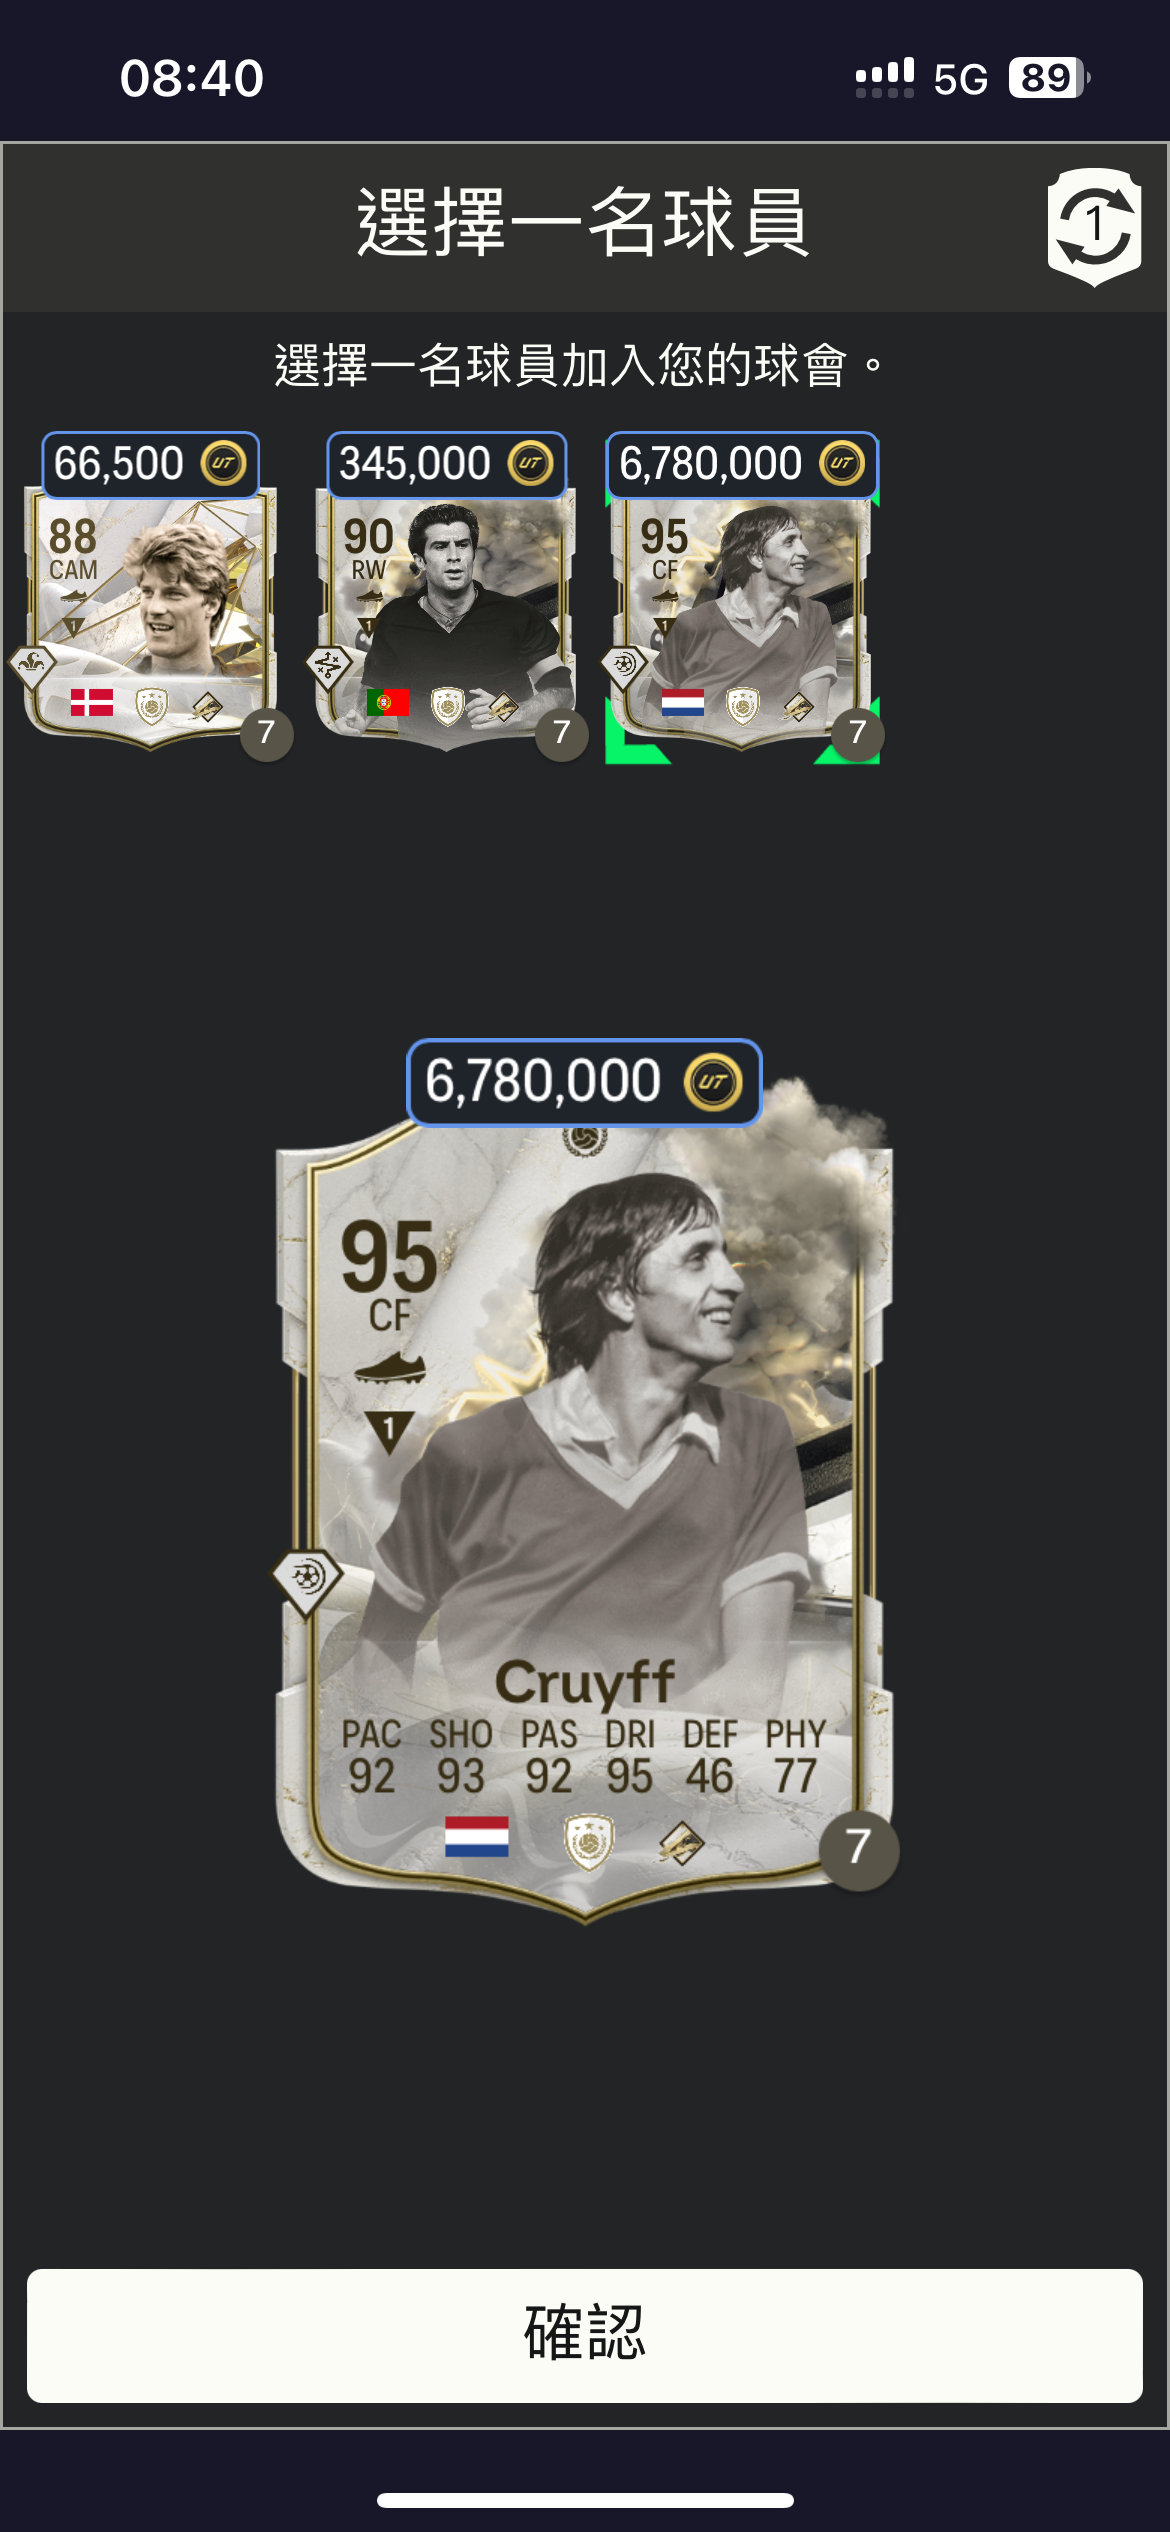
Task: Tap the 345,000 coin price tag
Action: 446,464
